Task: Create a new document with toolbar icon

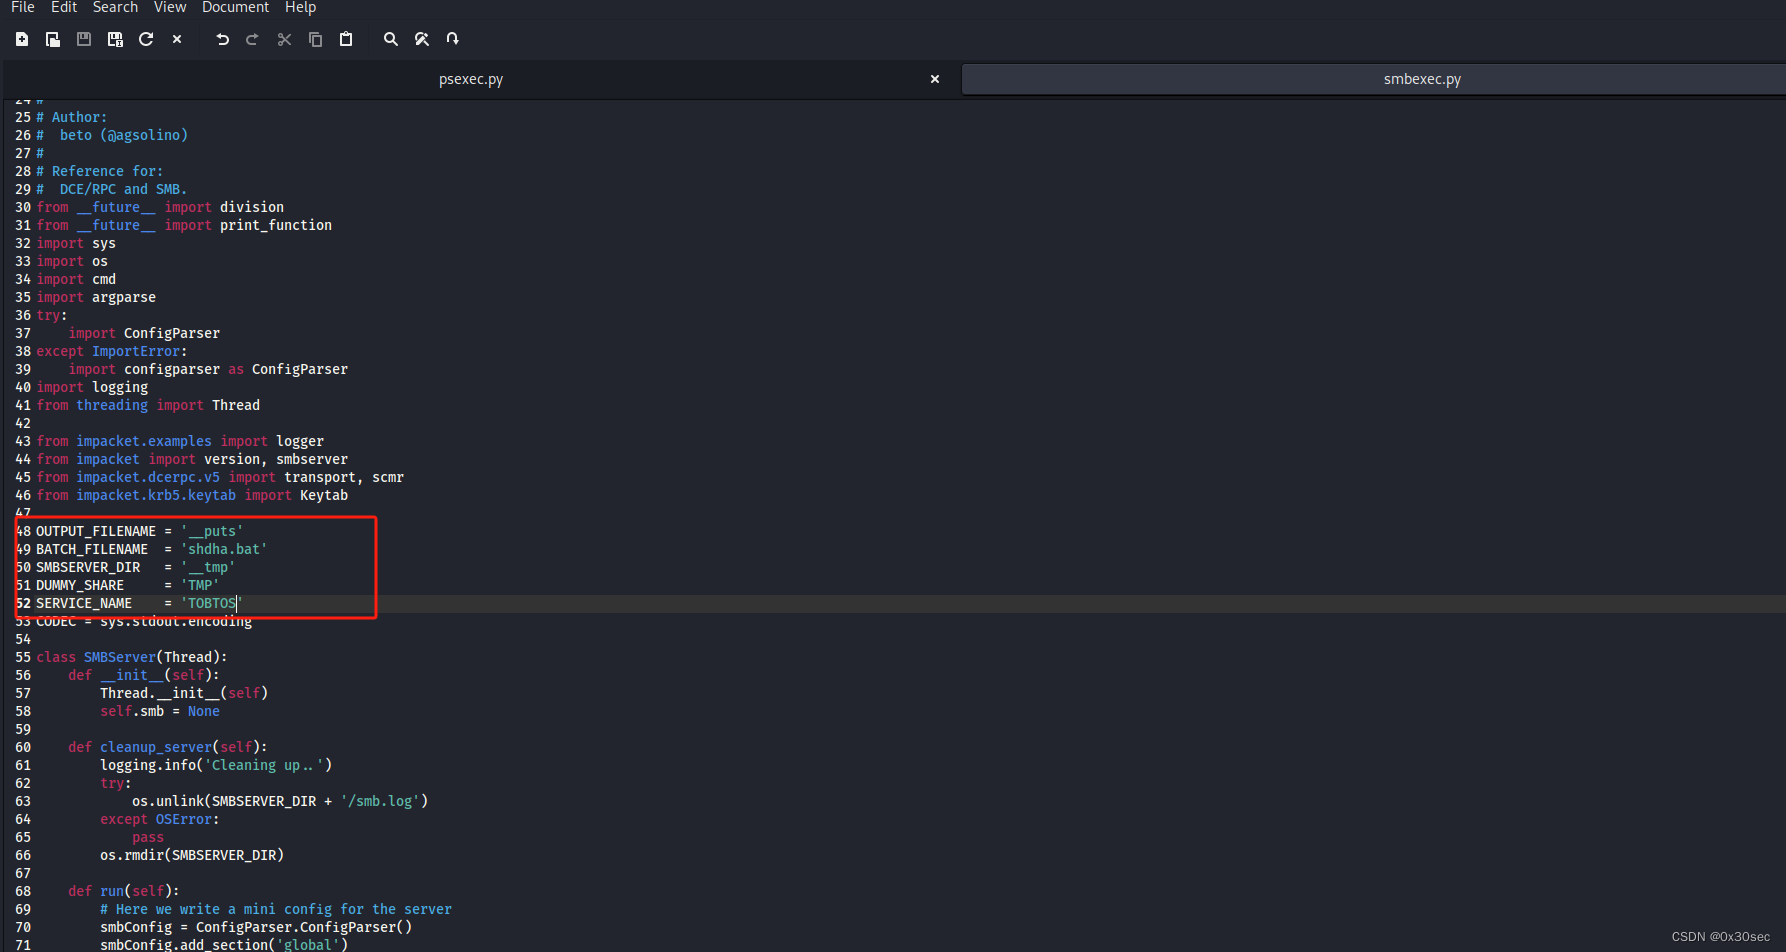Action: click(x=22, y=39)
